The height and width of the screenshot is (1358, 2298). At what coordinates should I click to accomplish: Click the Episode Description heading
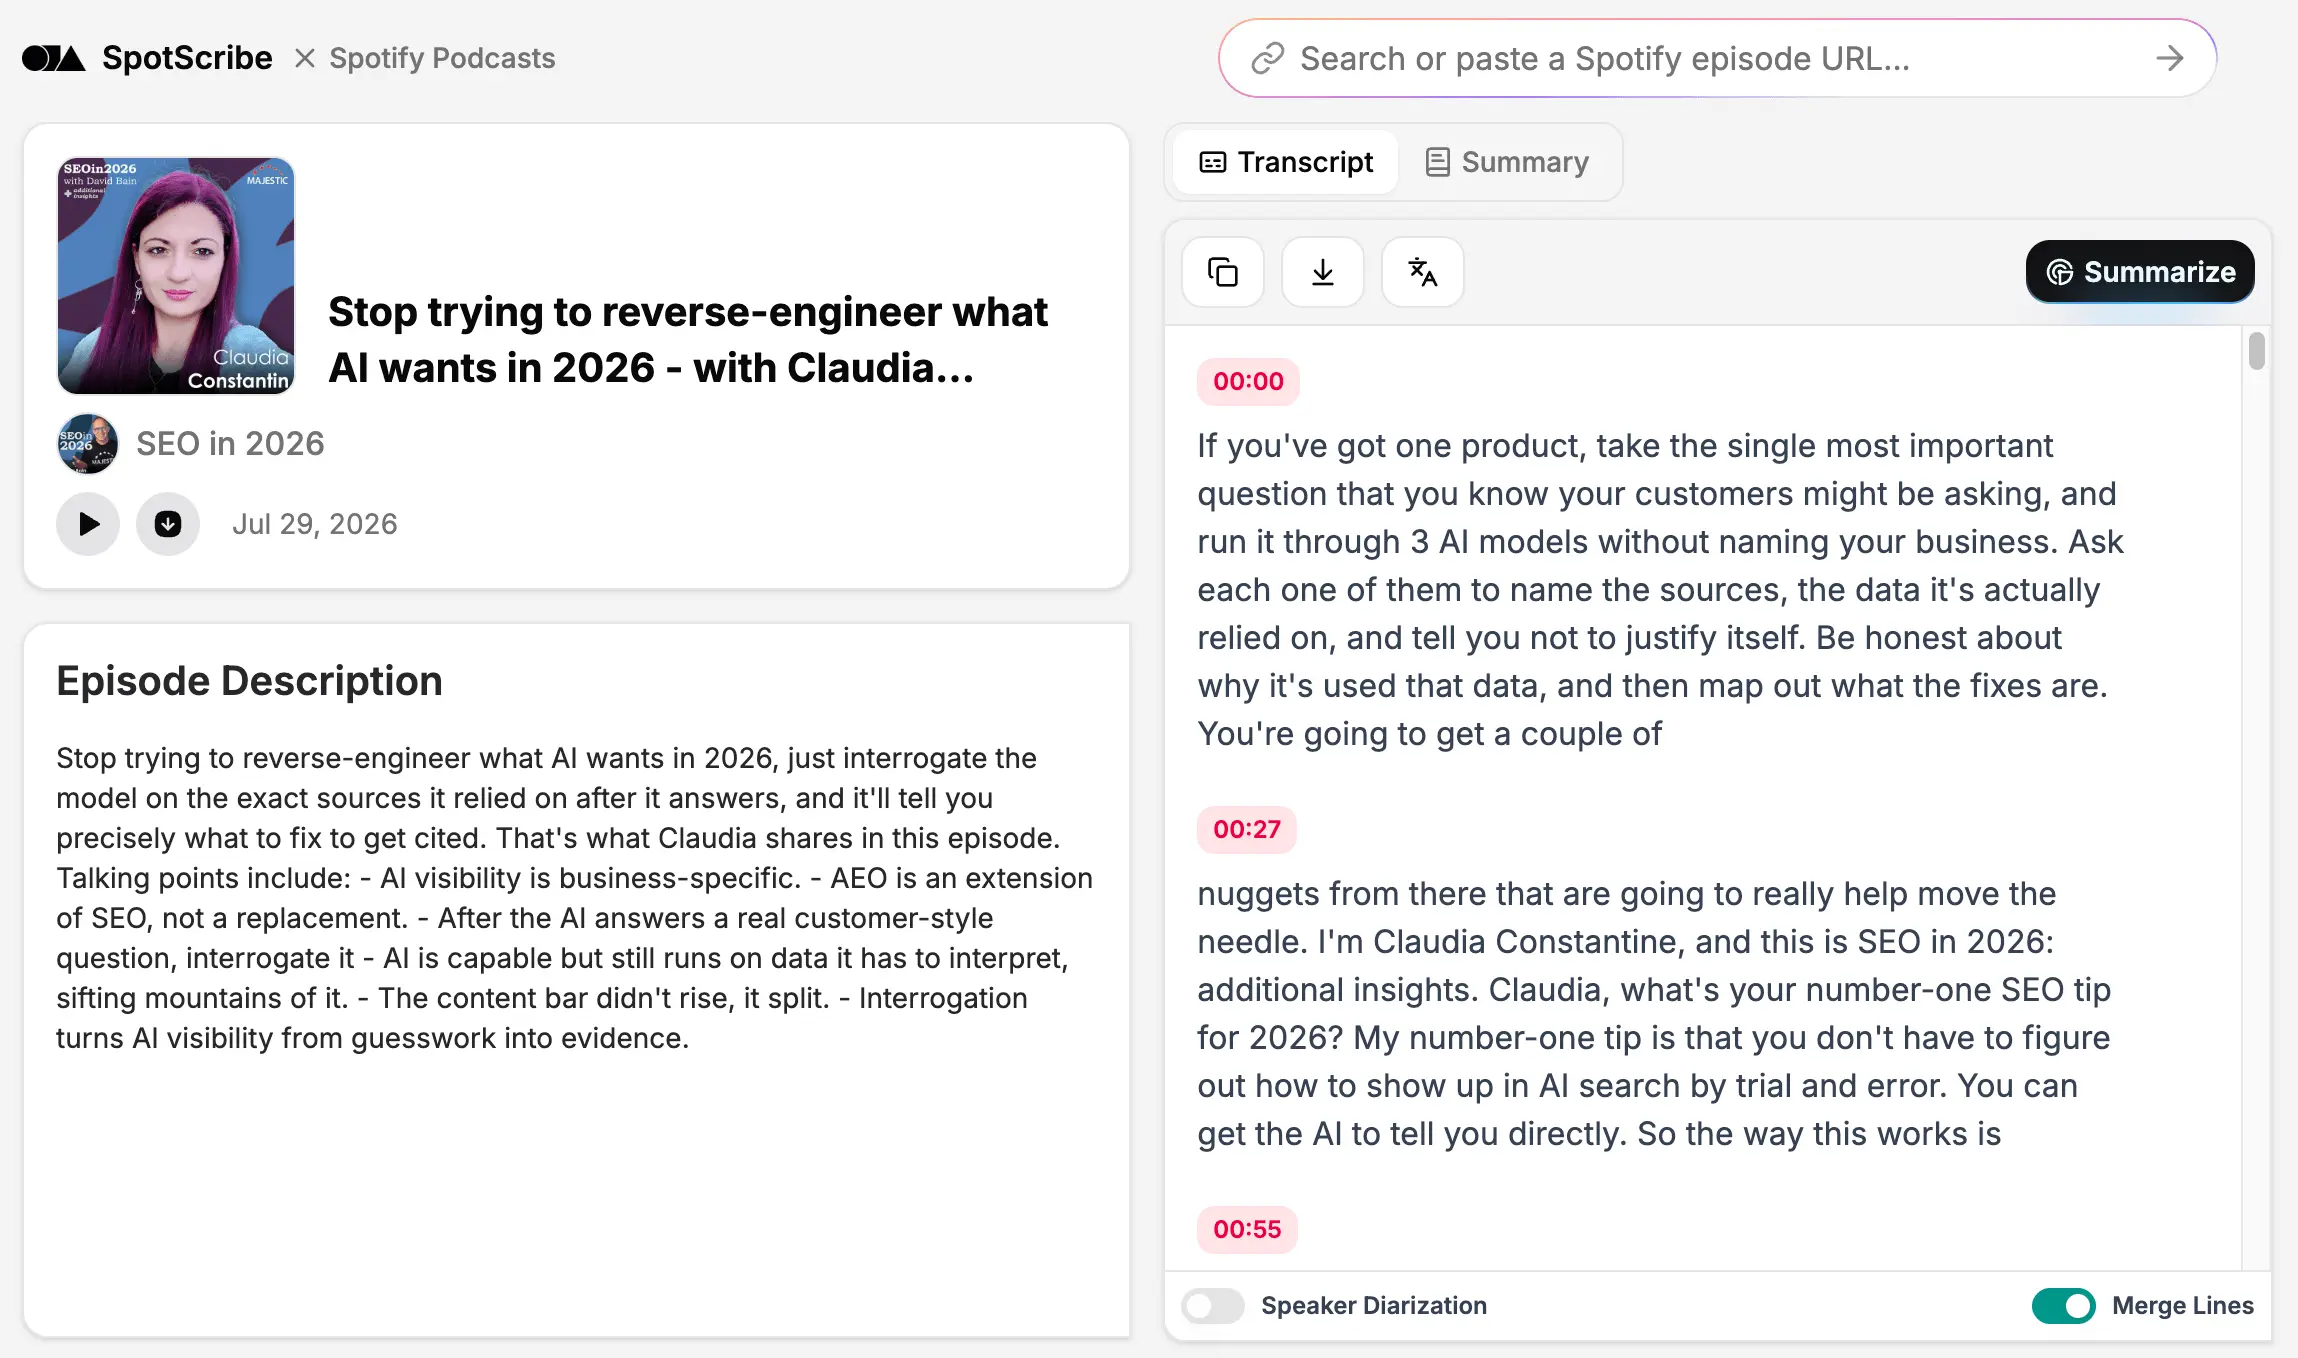tap(249, 681)
